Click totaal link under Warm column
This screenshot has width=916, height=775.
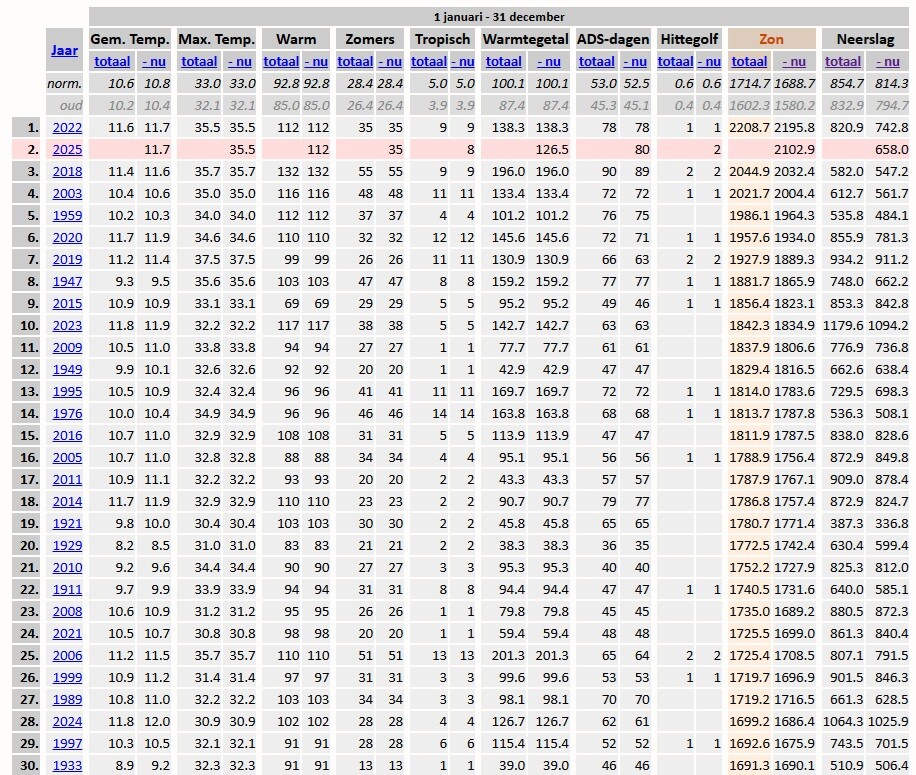pyautogui.click(x=282, y=62)
